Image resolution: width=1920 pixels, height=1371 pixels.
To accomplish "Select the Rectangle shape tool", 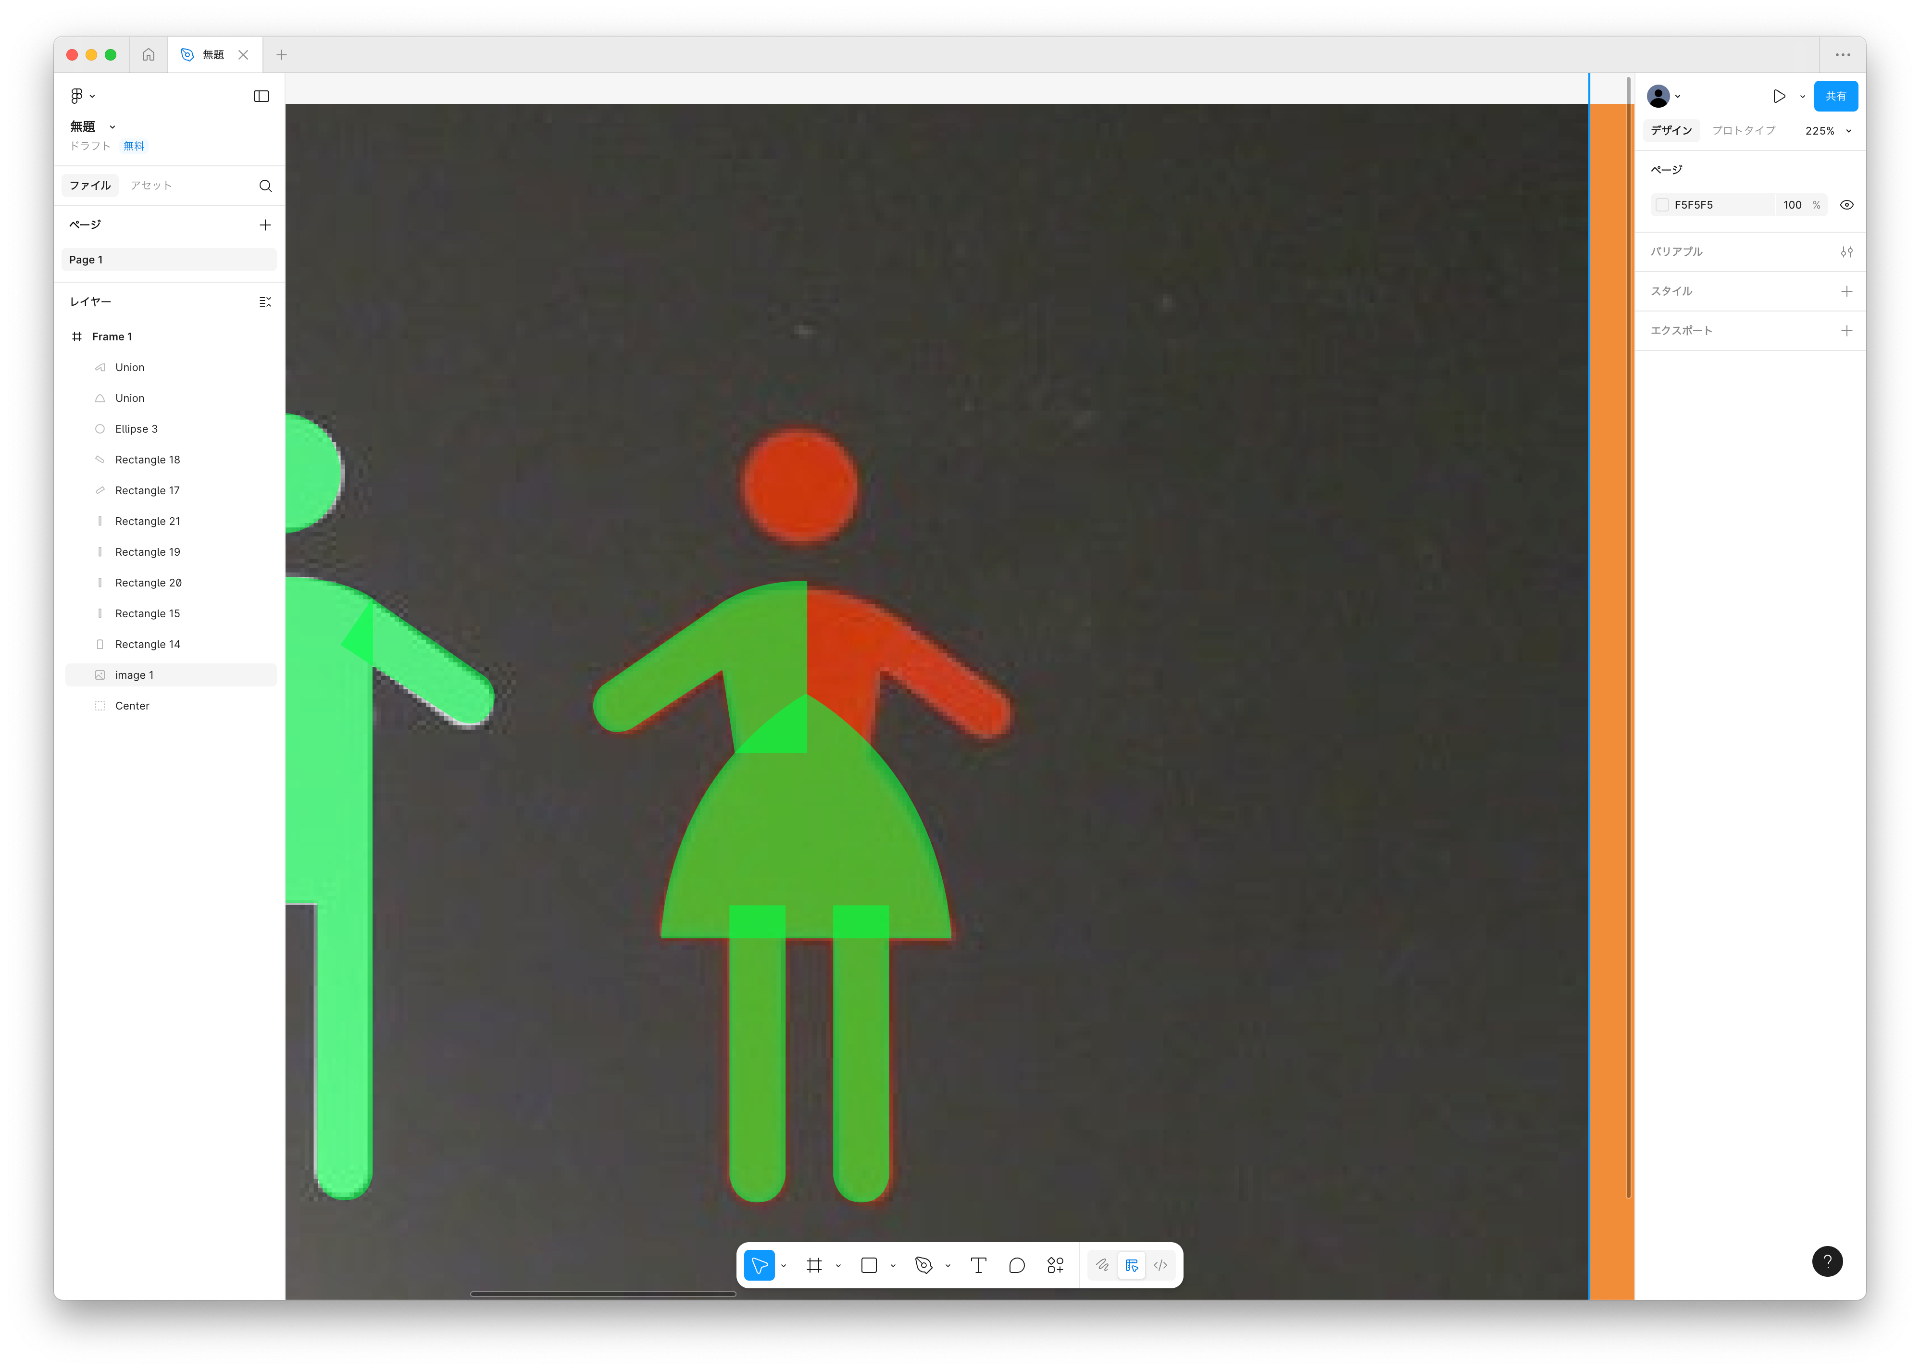I will click(869, 1266).
